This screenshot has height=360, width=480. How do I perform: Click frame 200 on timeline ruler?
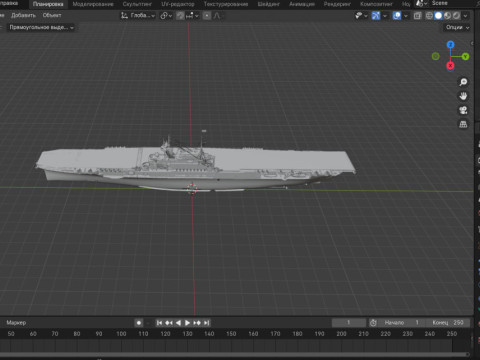point(341,334)
